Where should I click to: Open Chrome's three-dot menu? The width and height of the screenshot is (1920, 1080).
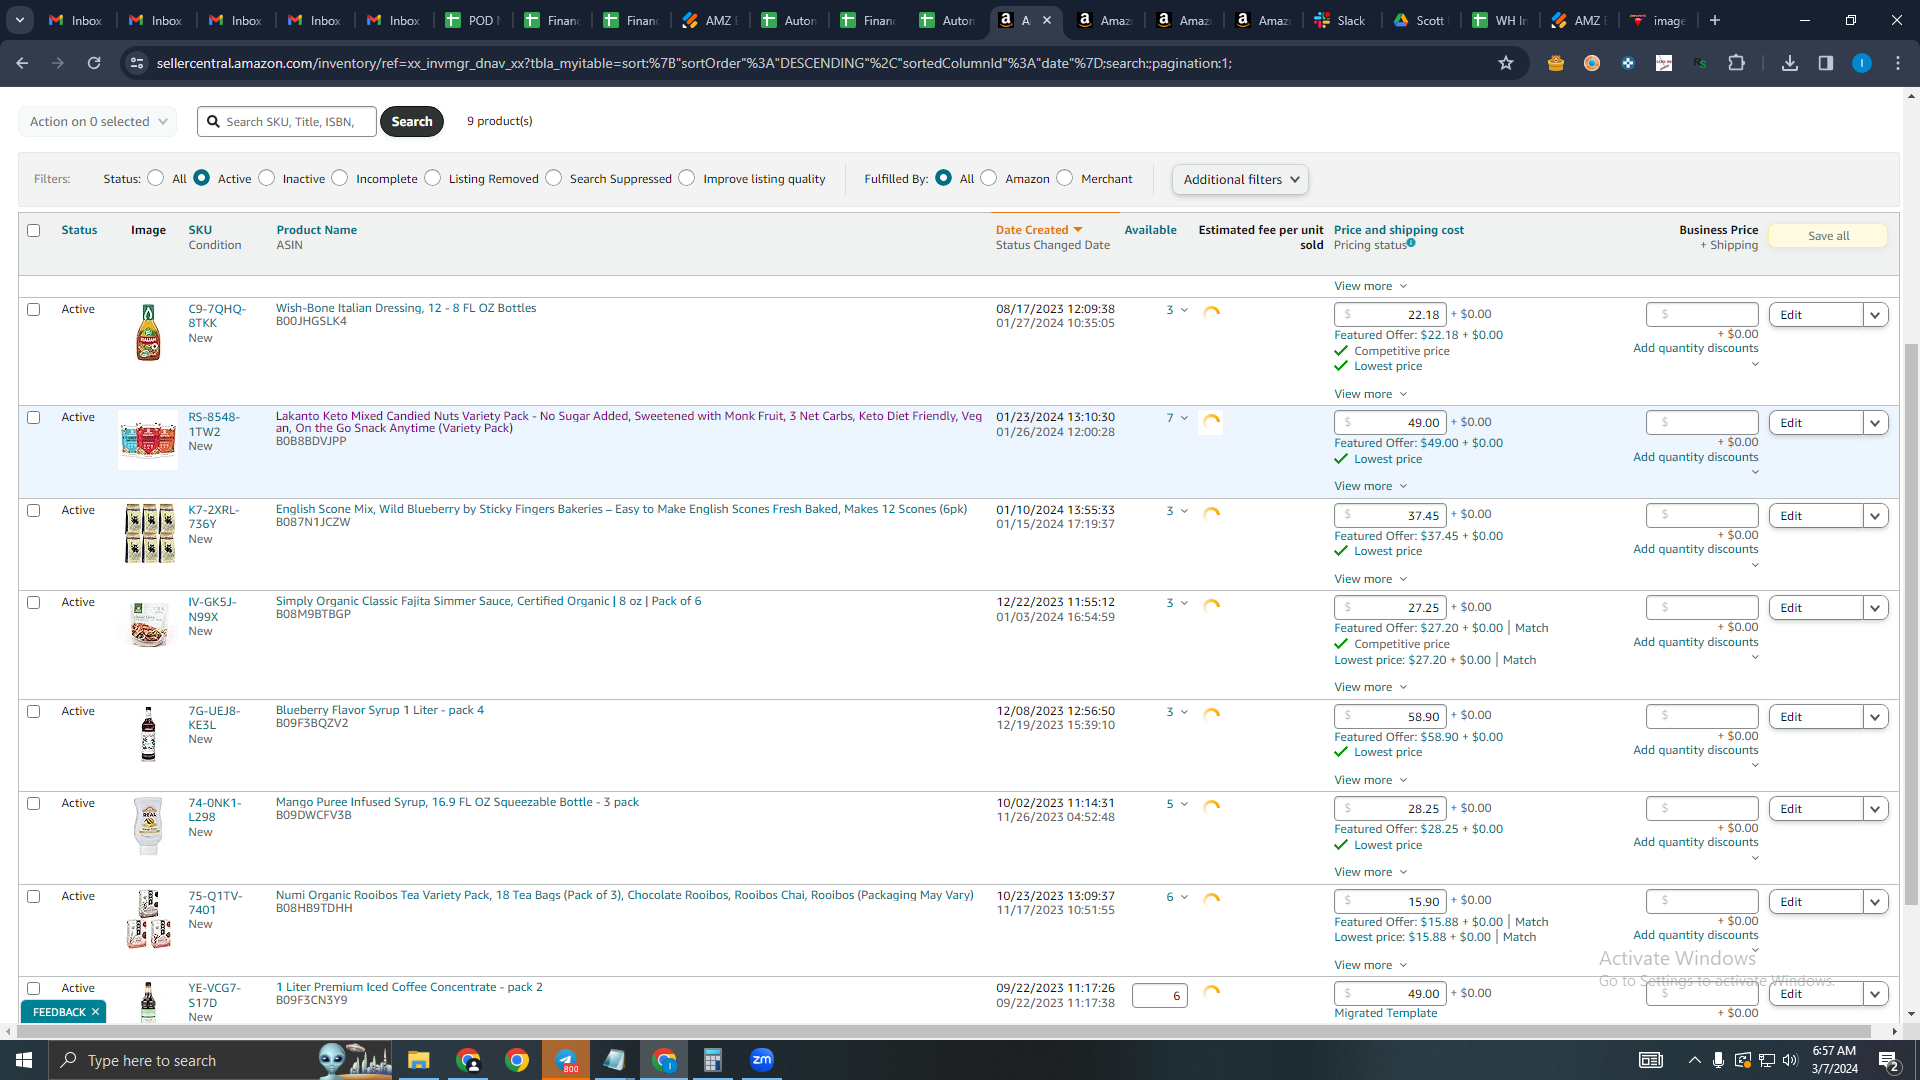tap(1898, 63)
